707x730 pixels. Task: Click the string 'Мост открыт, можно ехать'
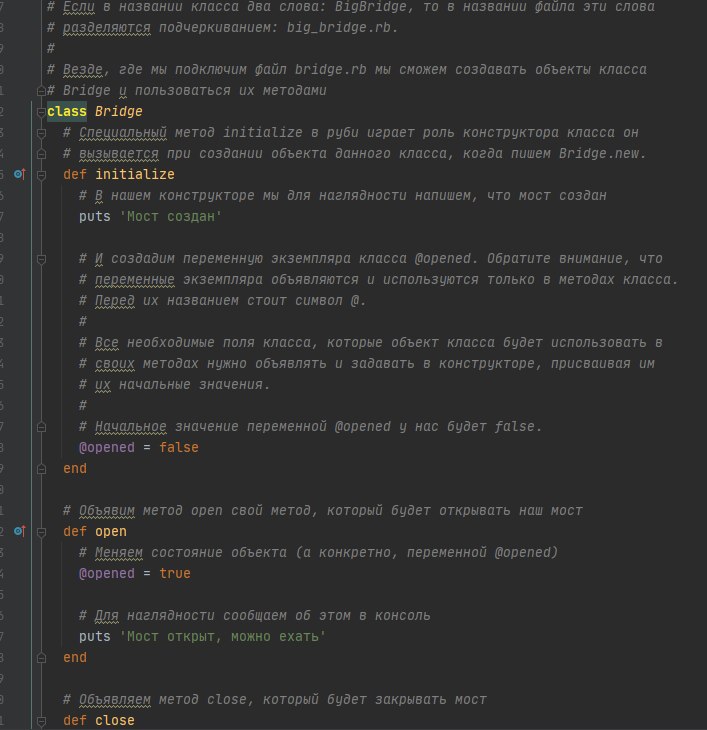coord(222,636)
